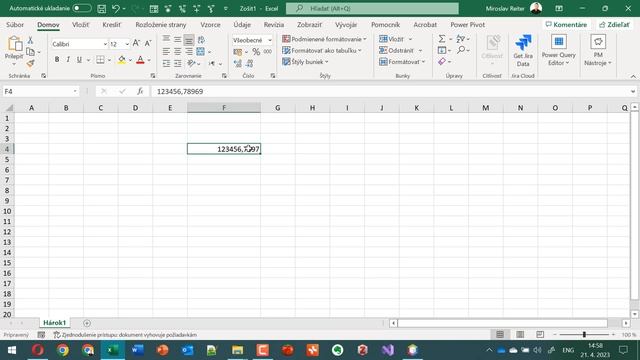Click the Sort and Filter icon
640x360 pixels.
click(461, 39)
